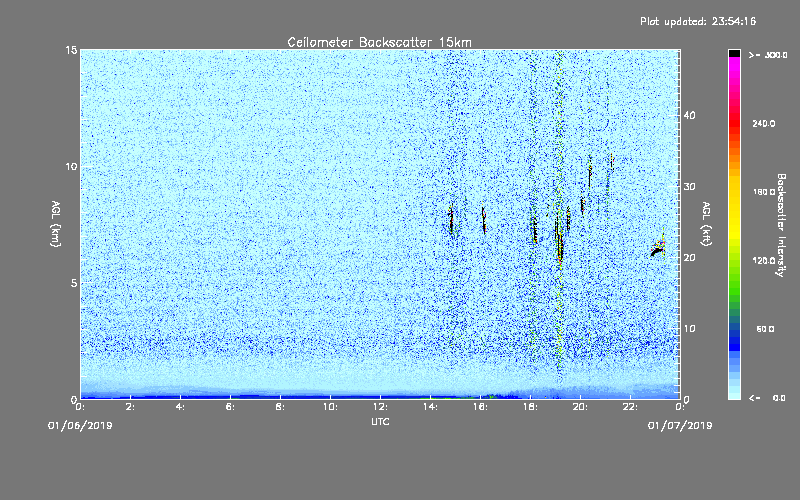800x500 pixels.
Task: Click the cloud echo near 15:00 UTC
Action: click(x=451, y=219)
